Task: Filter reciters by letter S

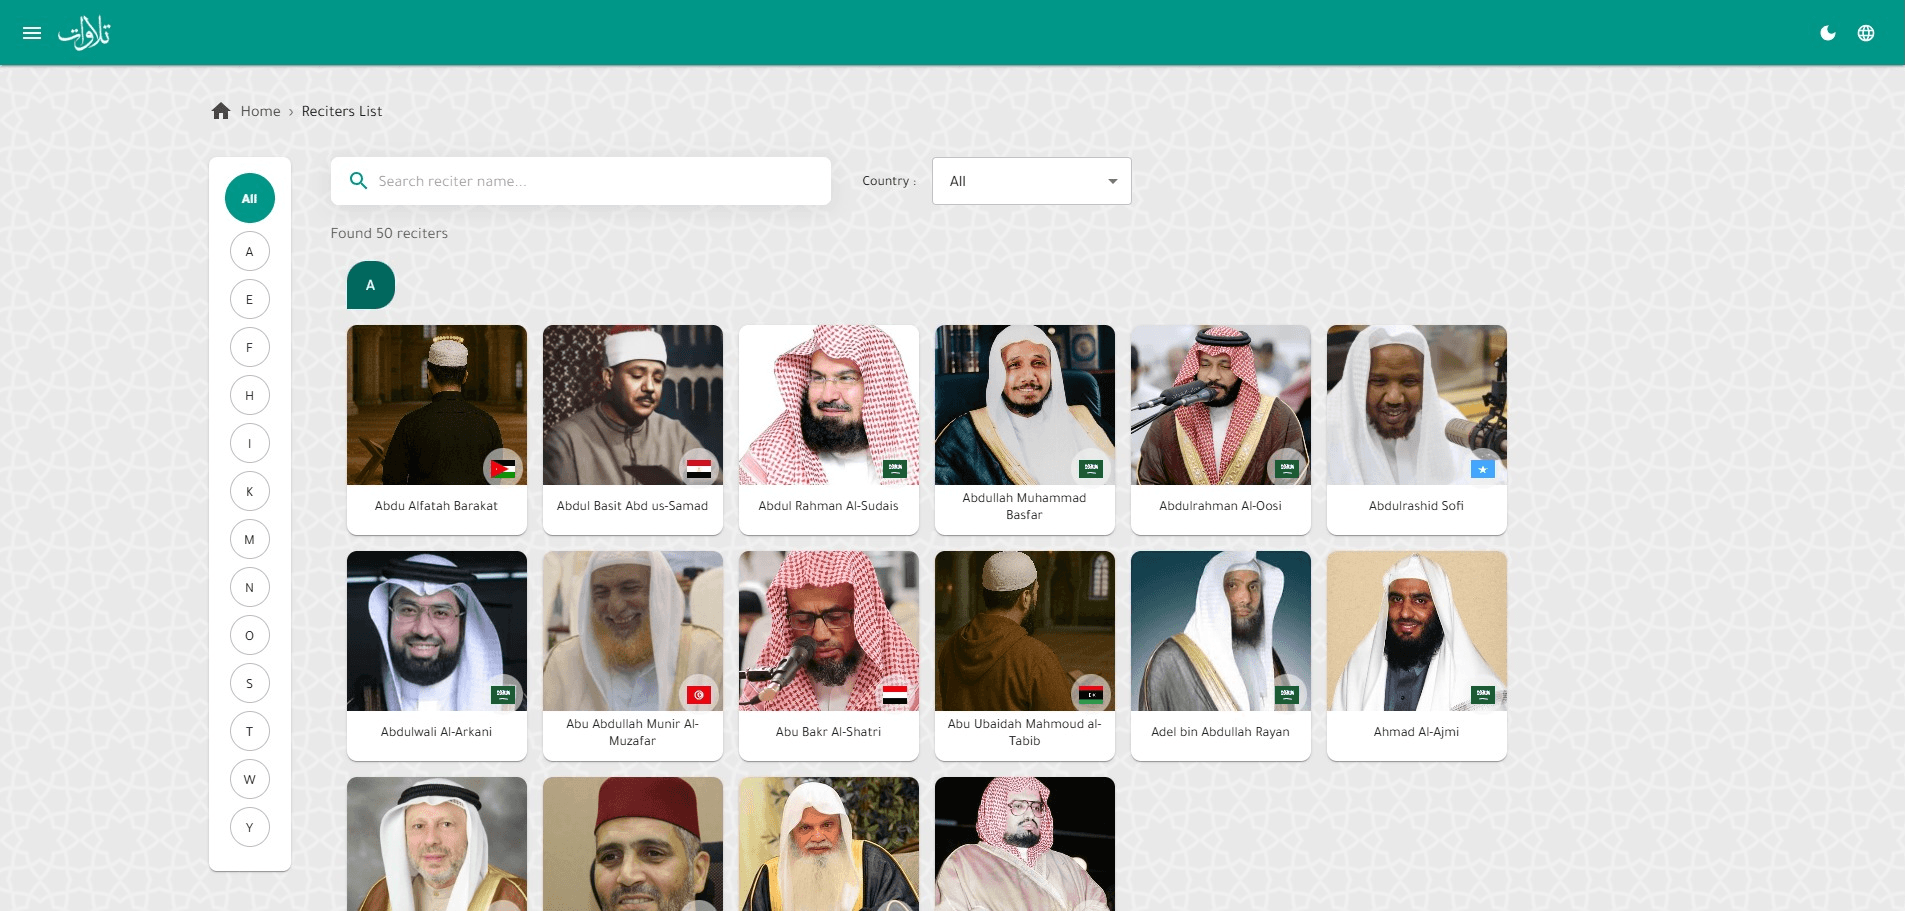Action: 250,683
